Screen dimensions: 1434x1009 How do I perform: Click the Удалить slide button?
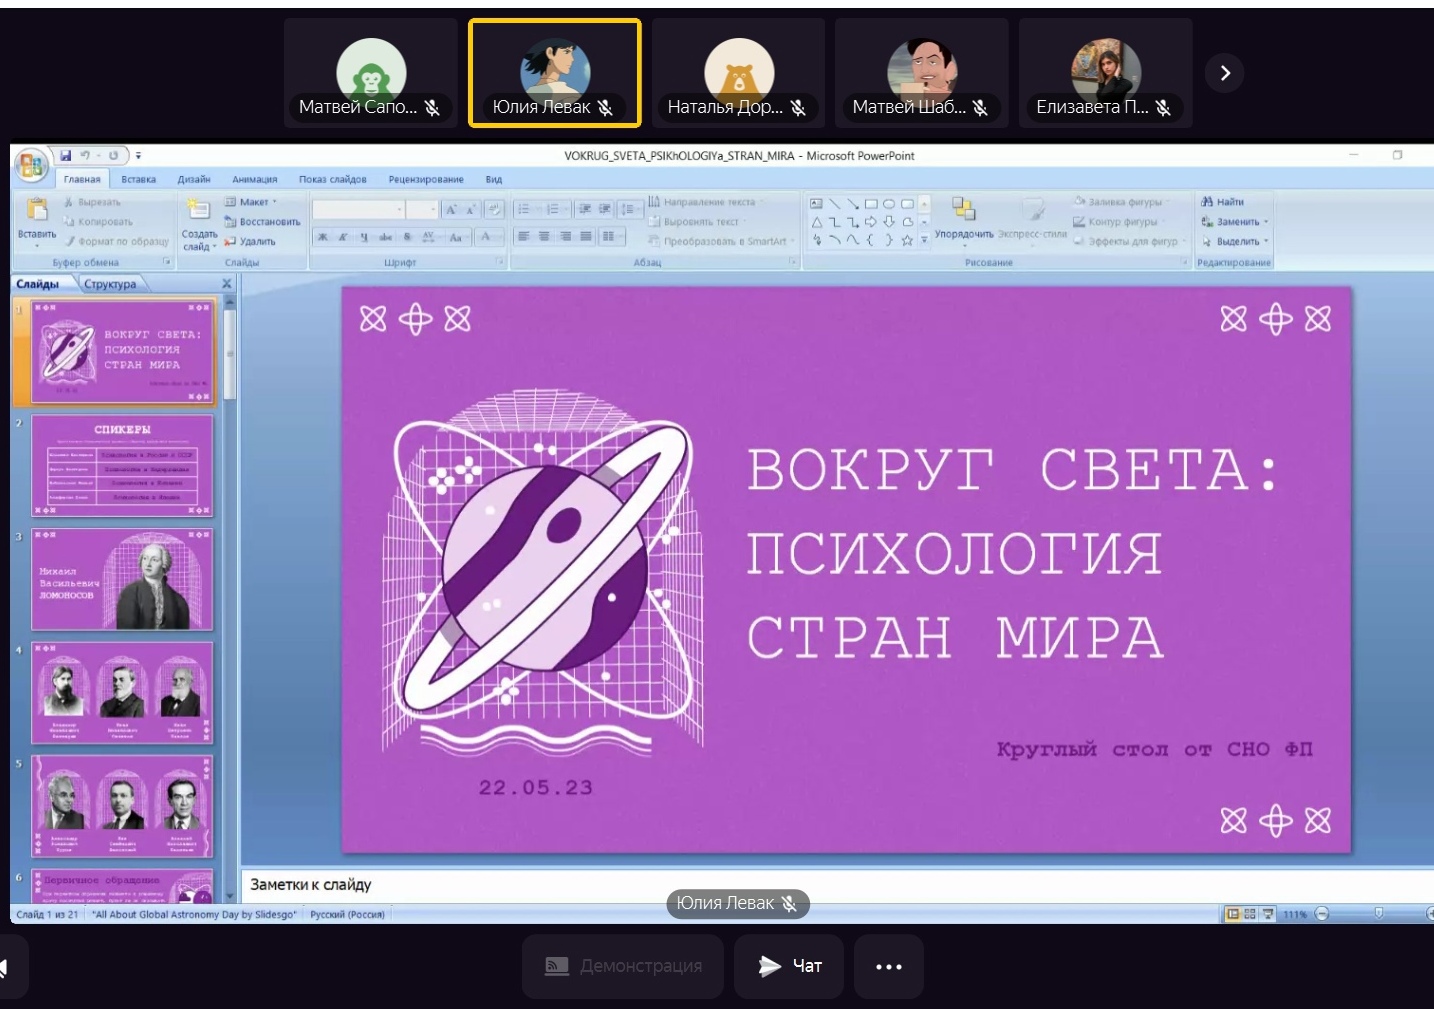(x=250, y=241)
